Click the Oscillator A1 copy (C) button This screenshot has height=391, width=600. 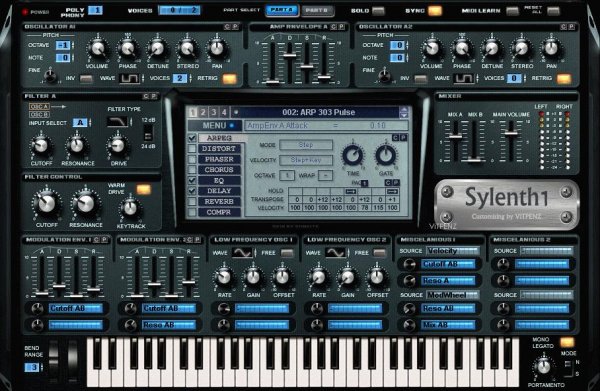pos(227,26)
